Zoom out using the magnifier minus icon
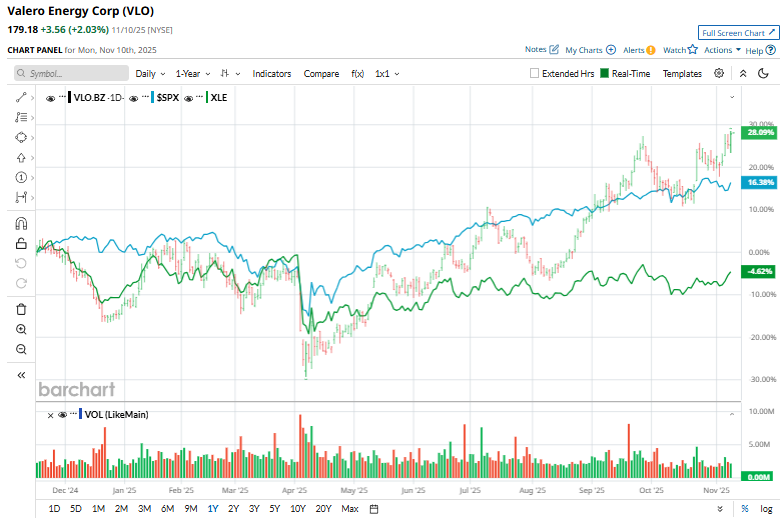Screen dimensions: 782x527 (x=21, y=349)
